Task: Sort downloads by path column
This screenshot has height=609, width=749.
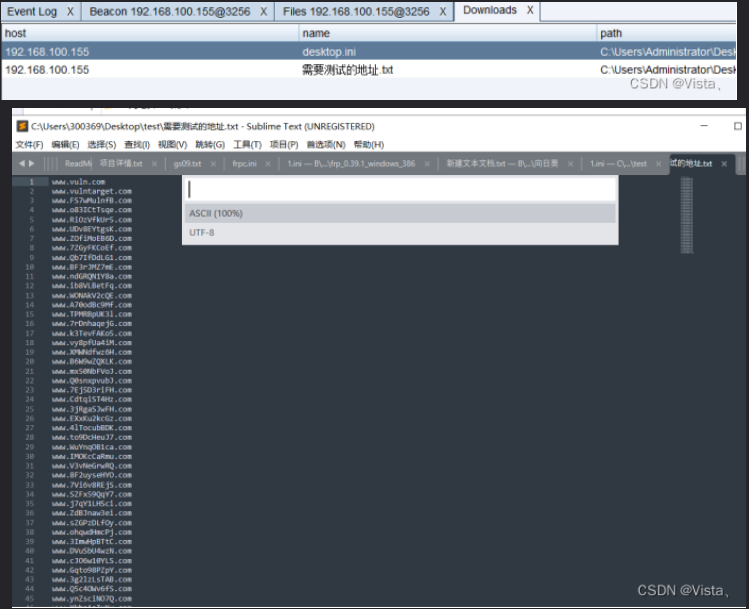Action: (x=666, y=33)
